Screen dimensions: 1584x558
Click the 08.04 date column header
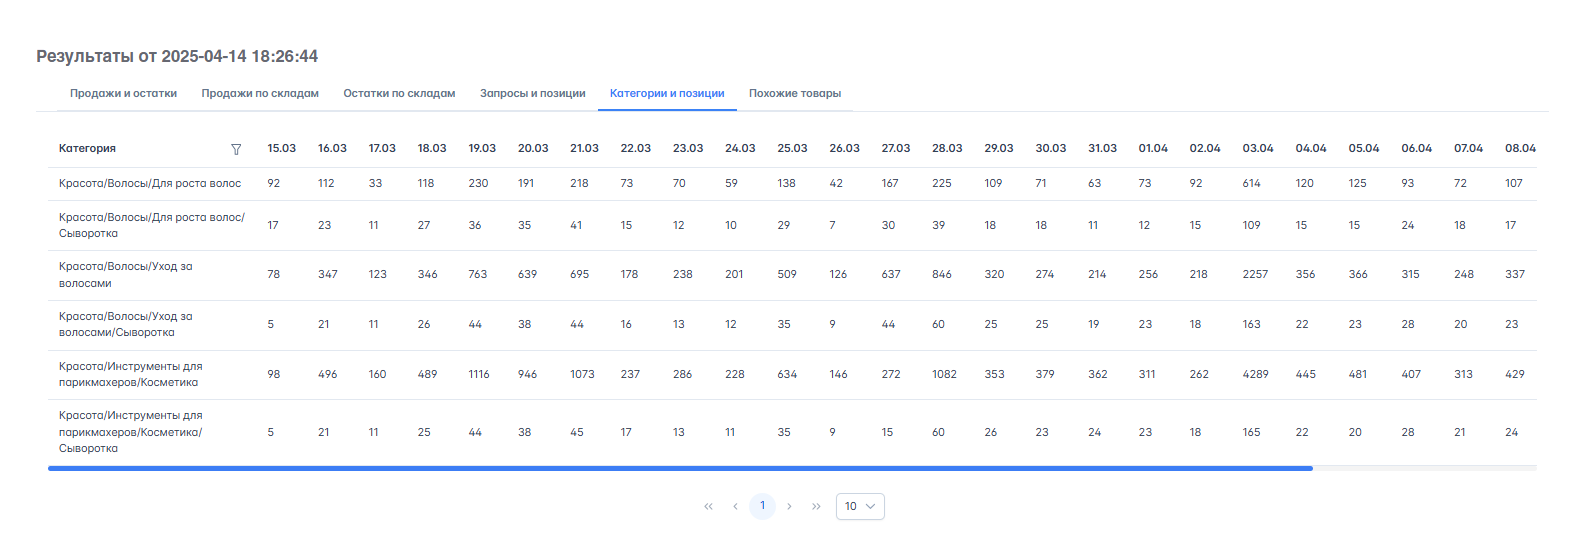pyautogui.click(x=1520, y=149)
